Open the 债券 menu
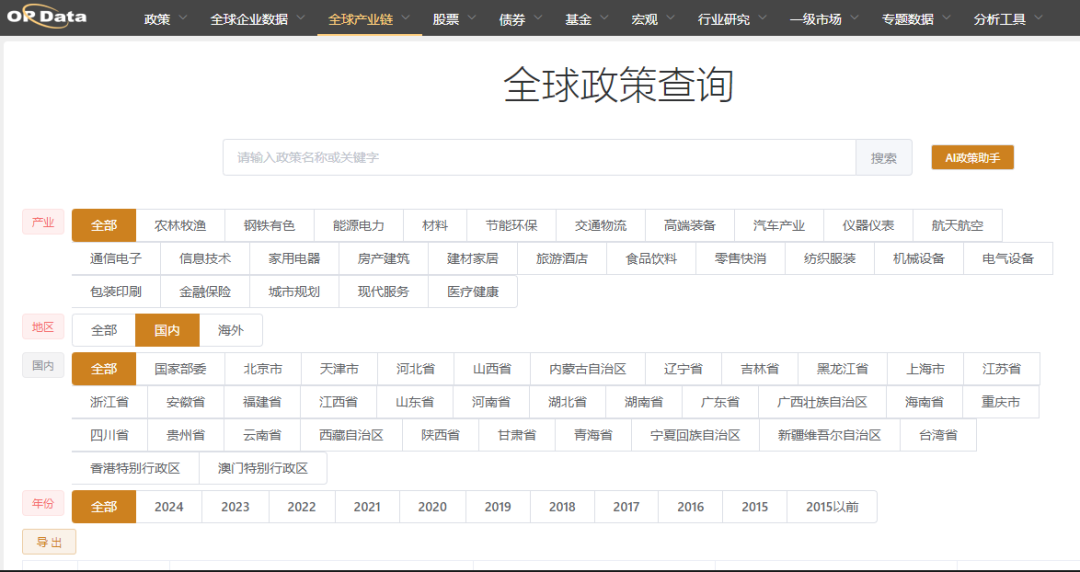 pos(520,19)
